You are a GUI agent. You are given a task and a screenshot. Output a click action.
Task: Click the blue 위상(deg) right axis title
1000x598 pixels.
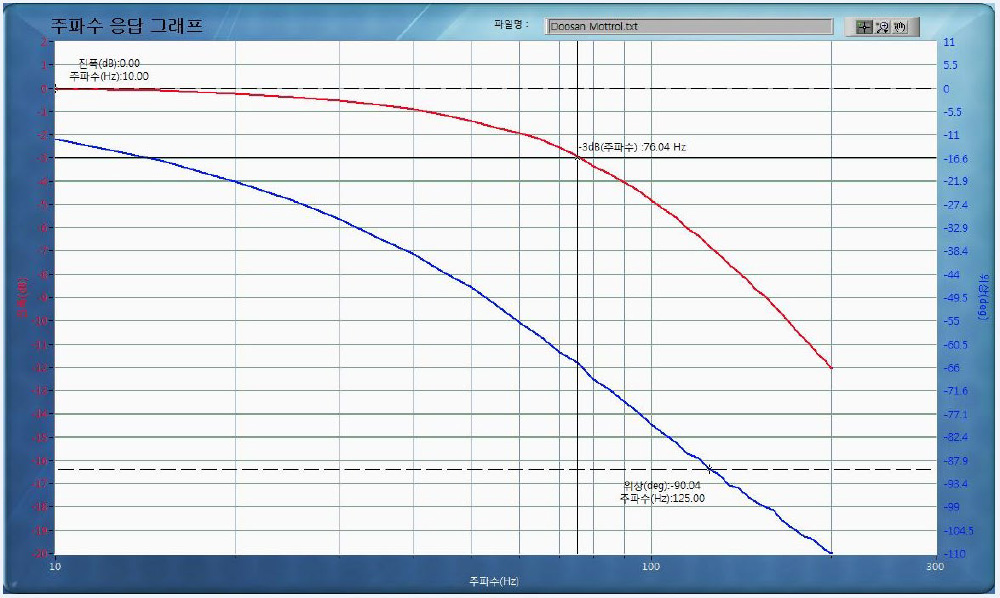[982, 300]
